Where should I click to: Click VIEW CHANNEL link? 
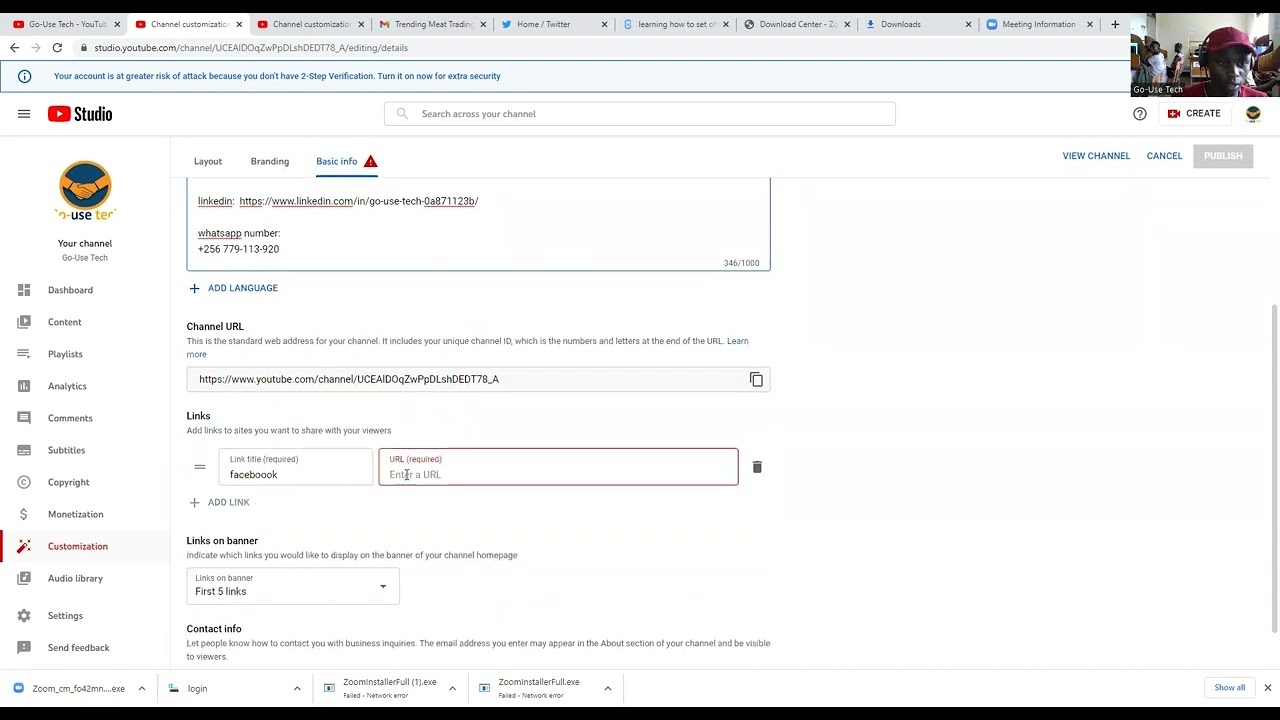pyautogui.click(x=1096, y=156)
